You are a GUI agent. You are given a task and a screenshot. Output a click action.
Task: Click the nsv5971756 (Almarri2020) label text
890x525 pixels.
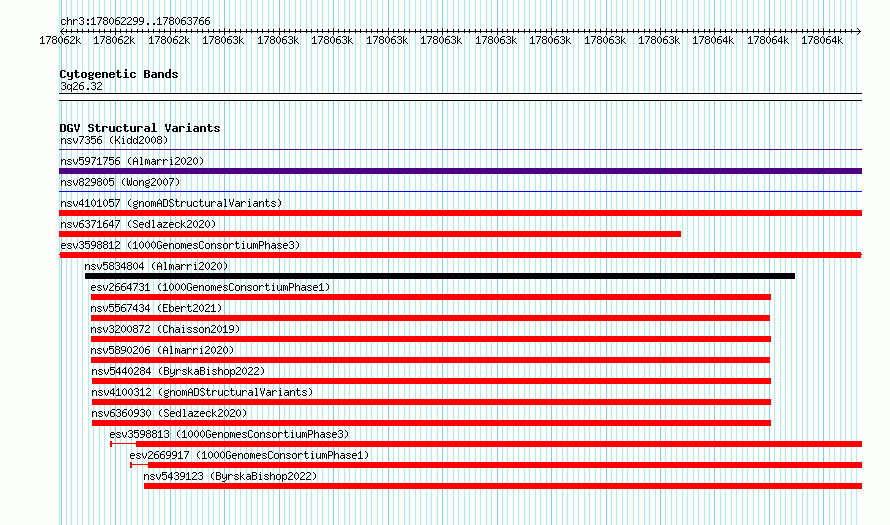[x=132, y=161]
